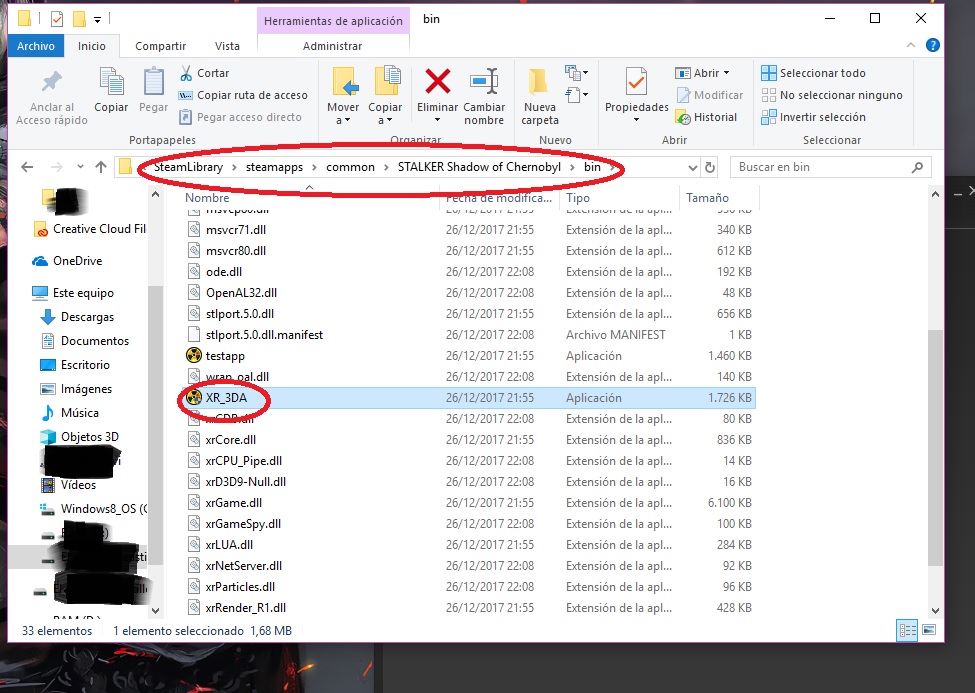Image resolution: width=975 pixels, height=693 pixels.
Task: Click Modificar in the Abrir group
Action: click(x=709, y=95)
